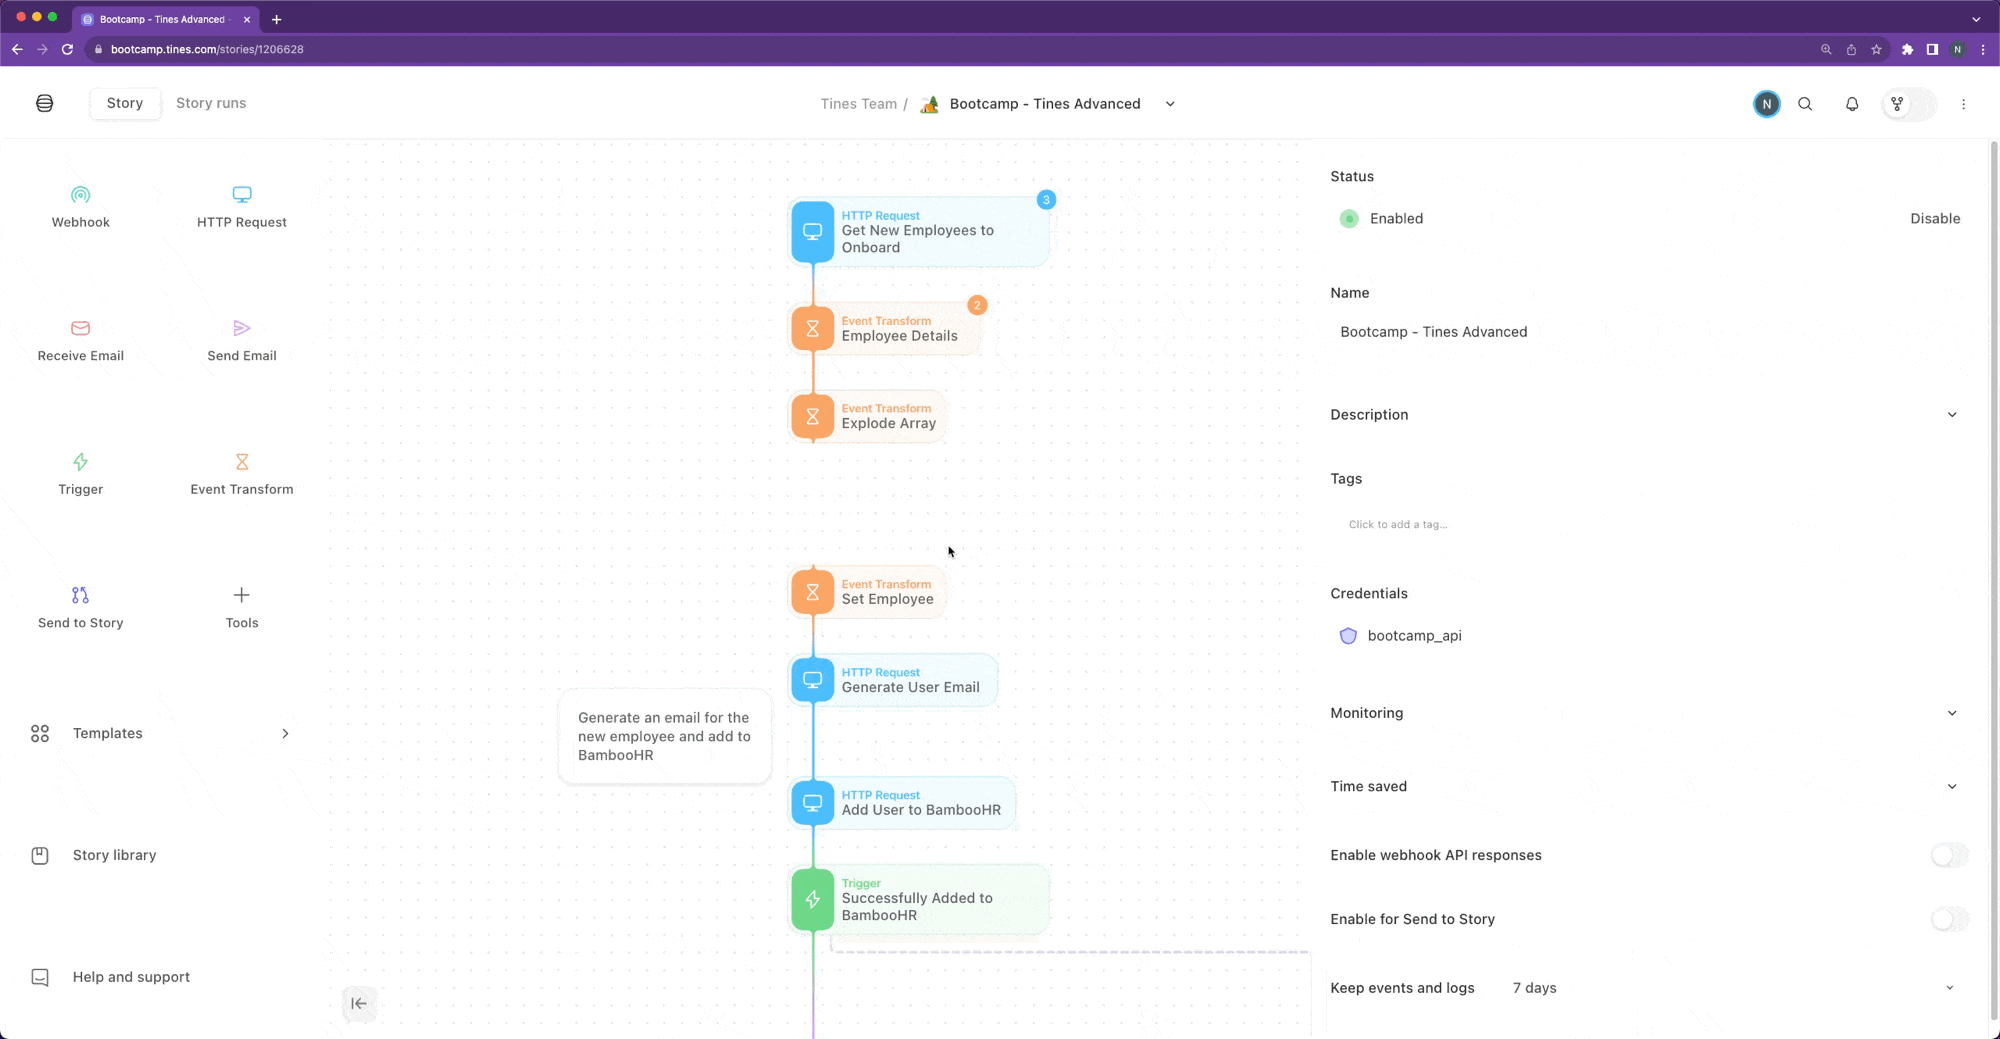Select the Send to Story action icon
The height and width of the screenshot is (1039, 2000).
pos(80,595)
